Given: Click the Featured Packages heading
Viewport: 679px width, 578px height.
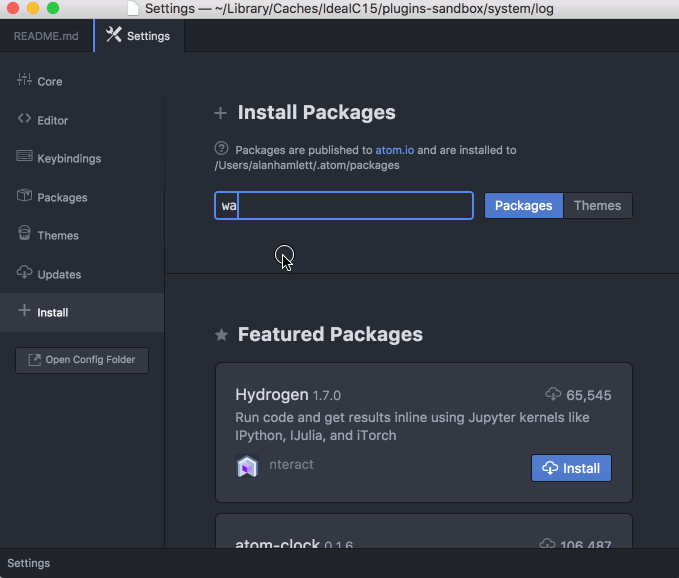Looking at the screenshot, I should click(330, 335).
